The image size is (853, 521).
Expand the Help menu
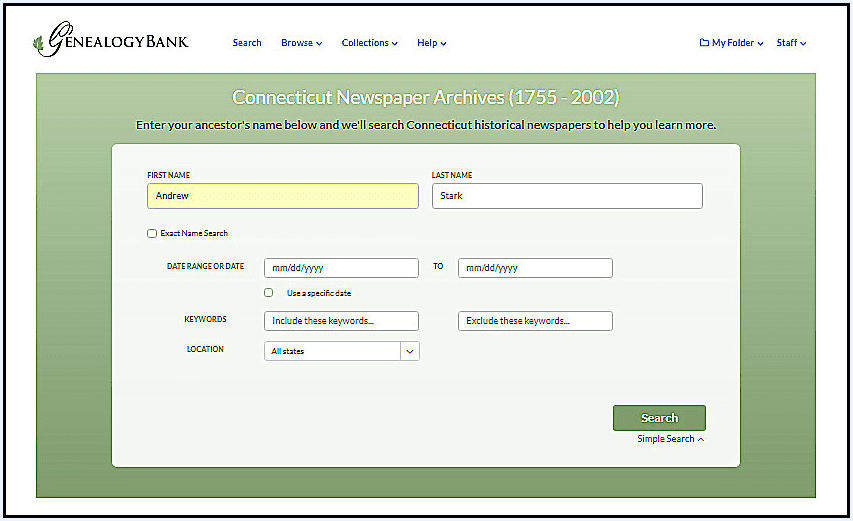click(x=431, y=42)
